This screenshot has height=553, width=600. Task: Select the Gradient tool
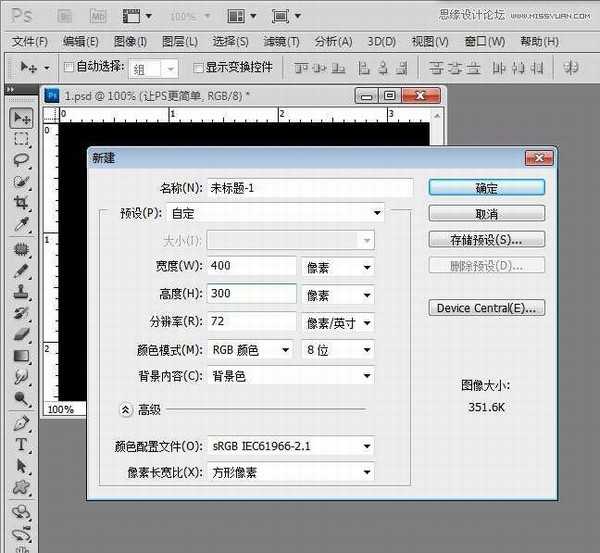point(21,356)
